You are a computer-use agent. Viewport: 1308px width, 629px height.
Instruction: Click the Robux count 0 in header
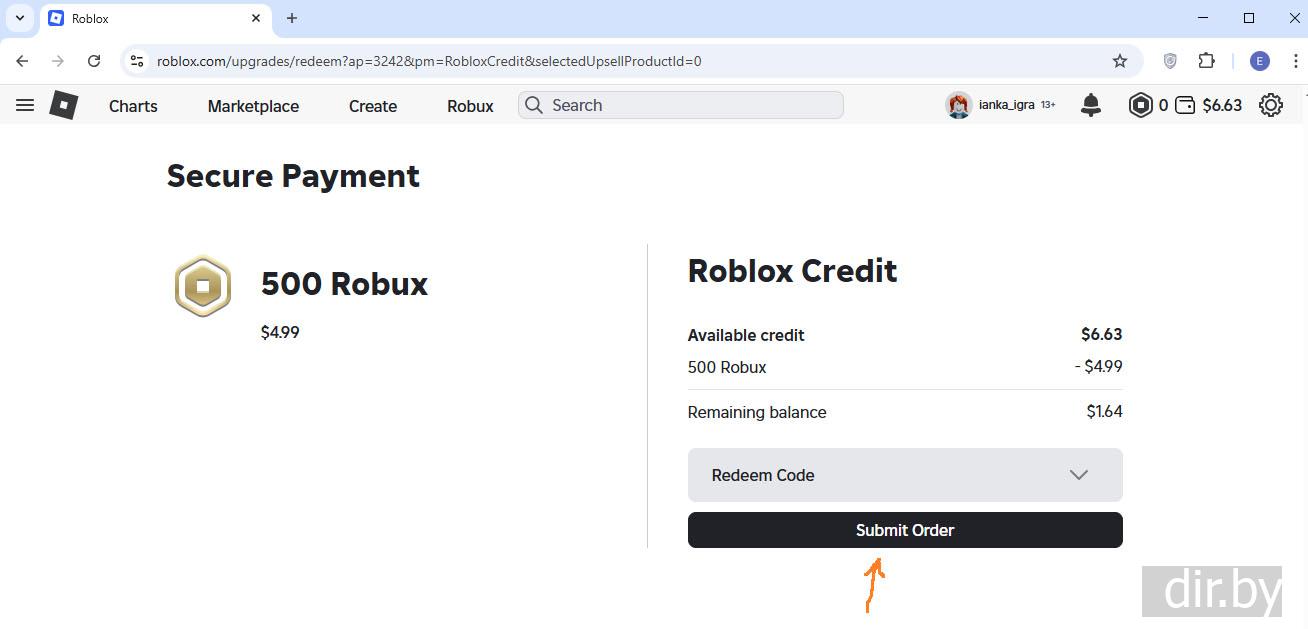(x=1163, y=105)
